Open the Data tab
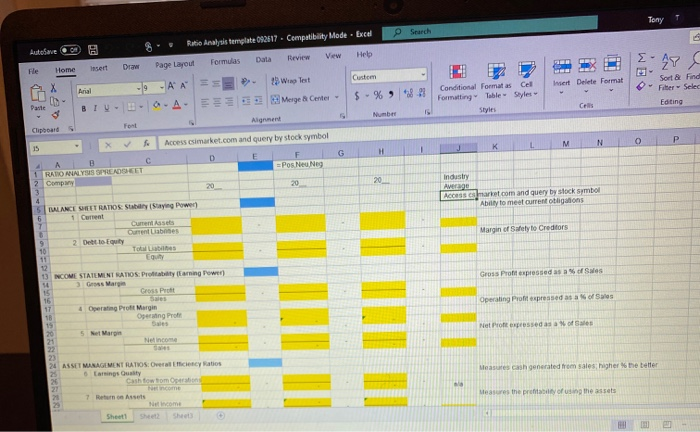The width and height of the screenshot is (700, 432). (x=263, y=59)
